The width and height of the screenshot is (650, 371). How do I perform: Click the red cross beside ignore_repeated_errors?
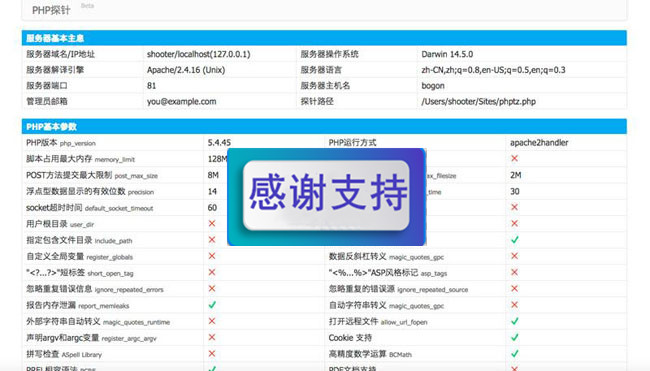[x=212, y=289]
